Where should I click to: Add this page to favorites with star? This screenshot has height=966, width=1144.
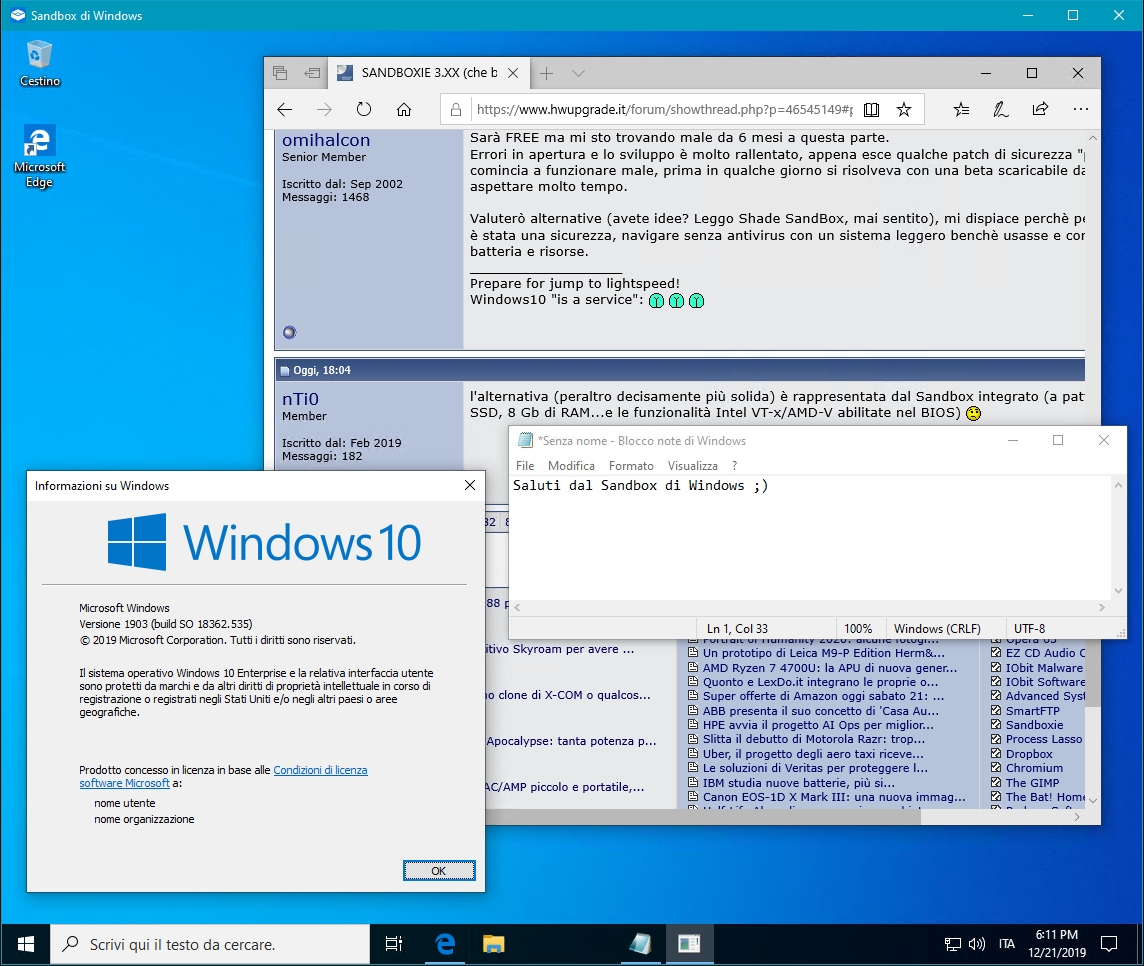click(x=904, y=109)
